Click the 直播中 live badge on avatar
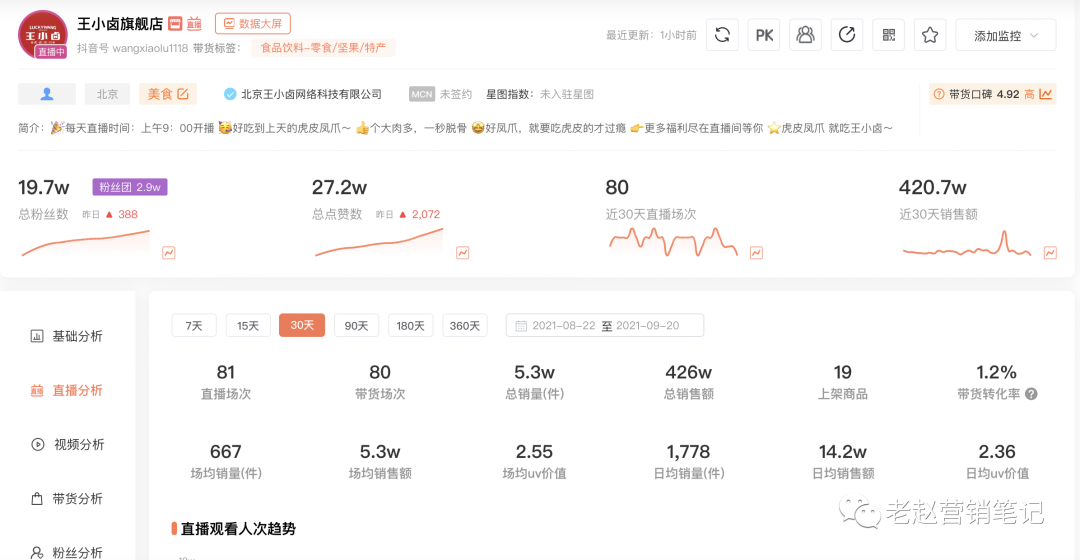 51,52
